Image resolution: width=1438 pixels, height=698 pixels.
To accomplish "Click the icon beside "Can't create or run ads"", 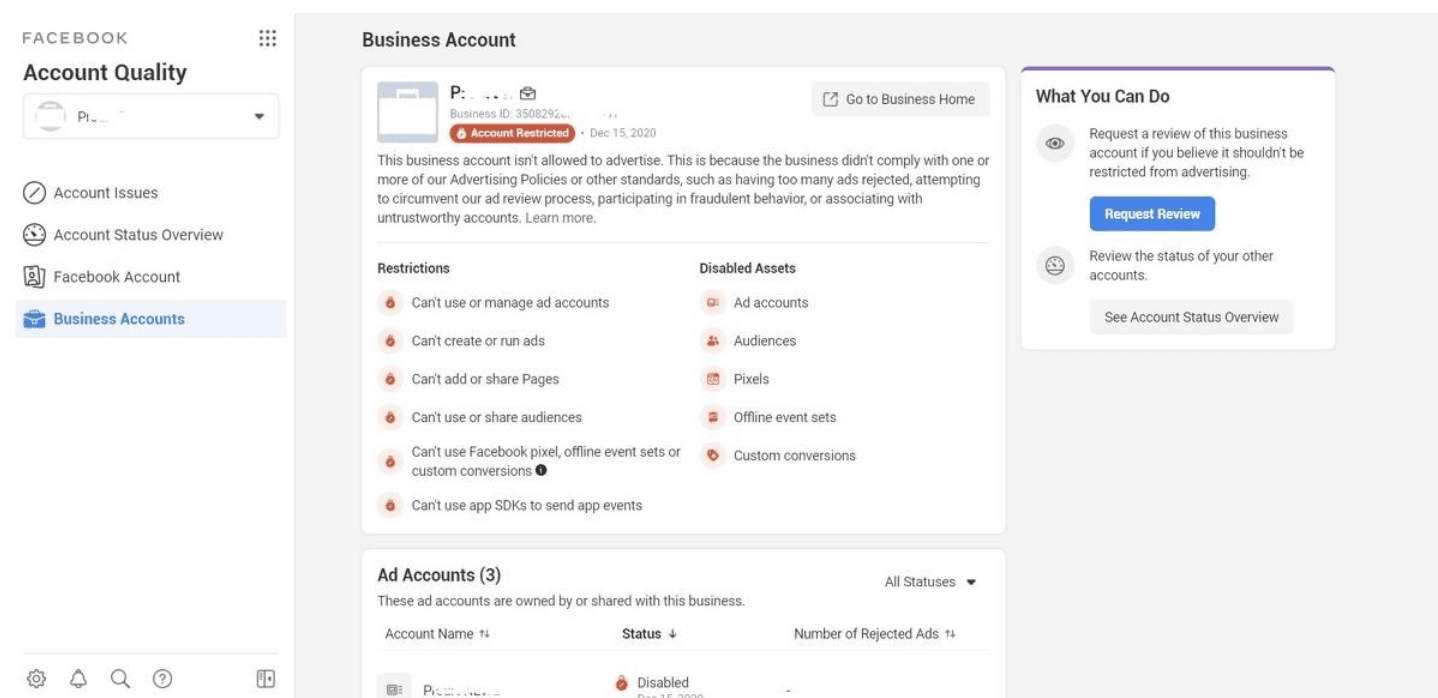I will 389,341.
